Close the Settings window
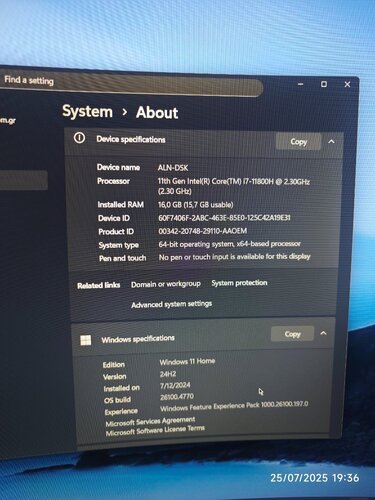Viewport: 375px width, 500px height. 347,85
